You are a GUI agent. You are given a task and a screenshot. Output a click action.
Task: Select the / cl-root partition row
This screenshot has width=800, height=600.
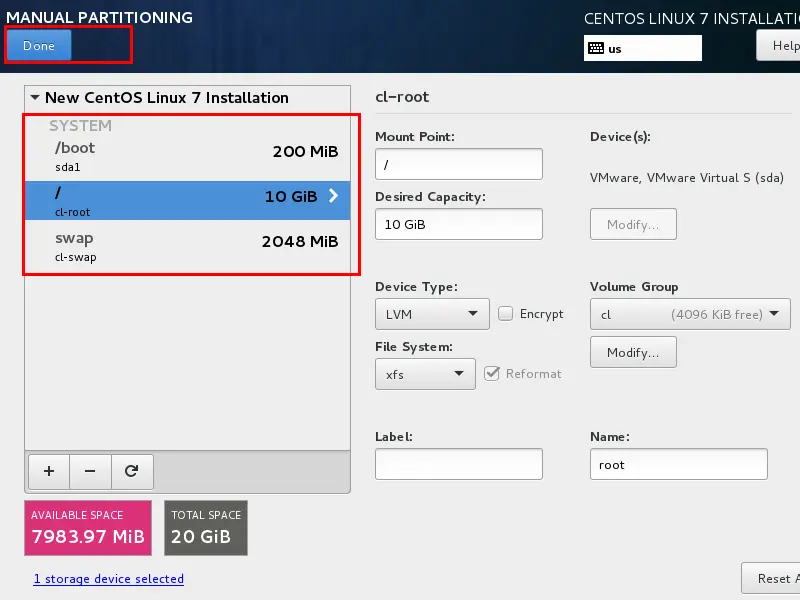[188, 201]
